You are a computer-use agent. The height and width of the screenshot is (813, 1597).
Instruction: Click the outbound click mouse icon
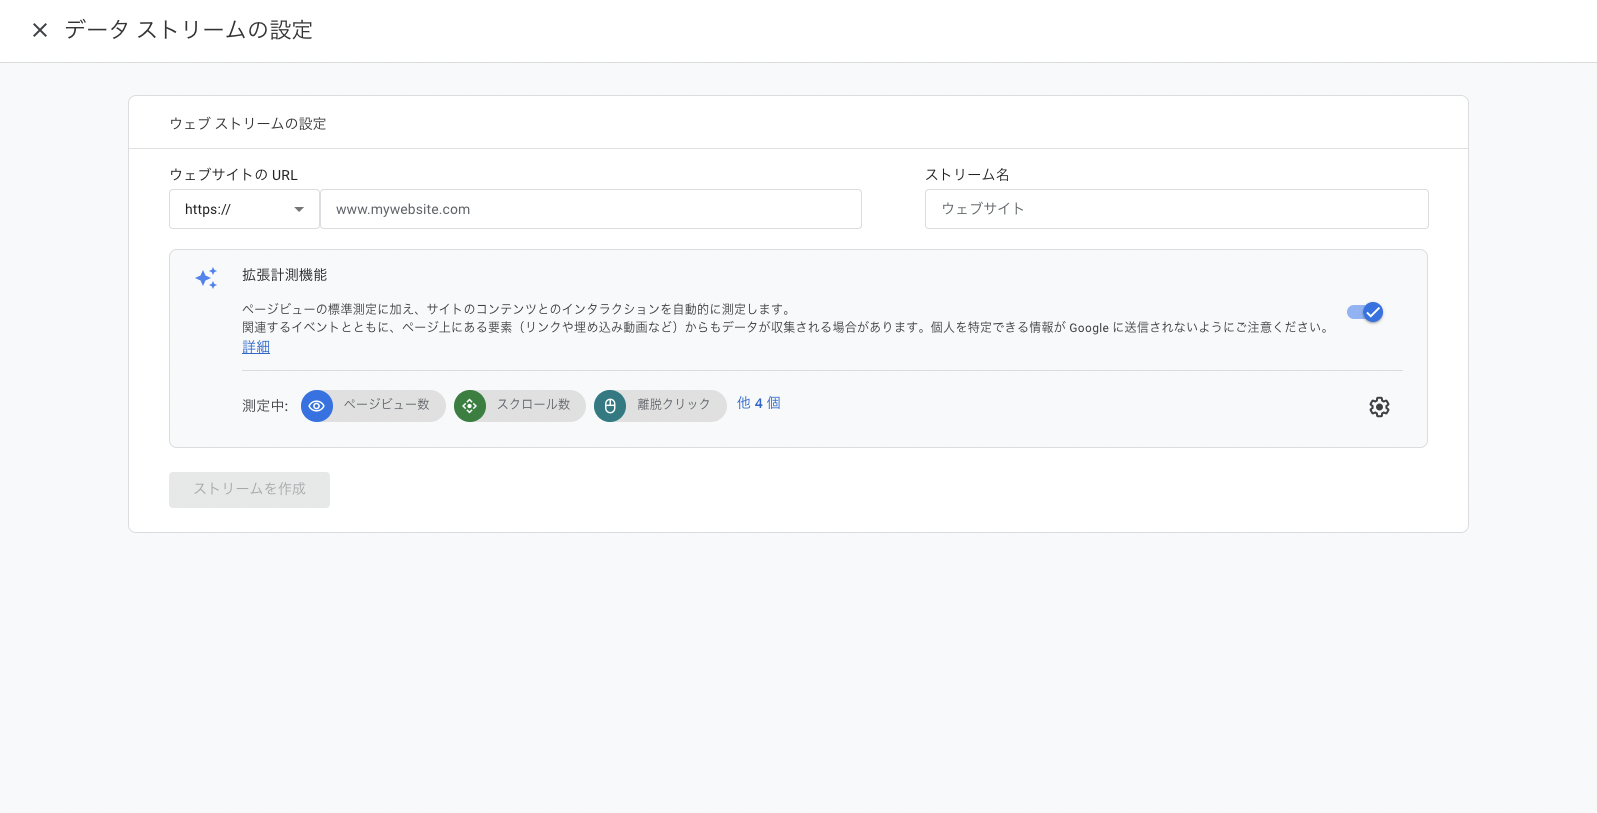pos(610,406)
